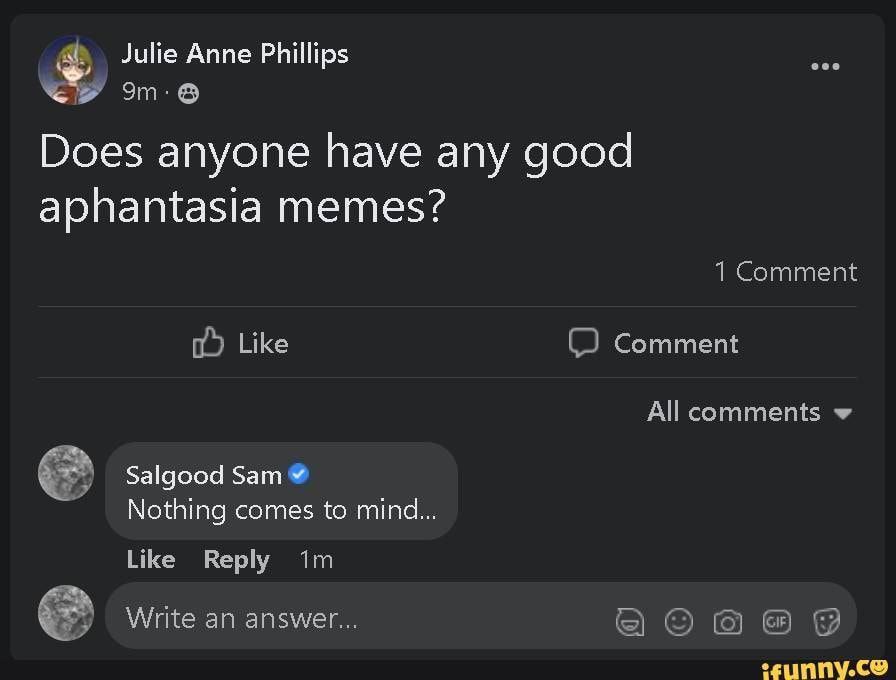Image resolution: width=896 pixels, height=680 pixels.
Task: Click the Comment speech bubble button
Action: (x=654, y=343)
